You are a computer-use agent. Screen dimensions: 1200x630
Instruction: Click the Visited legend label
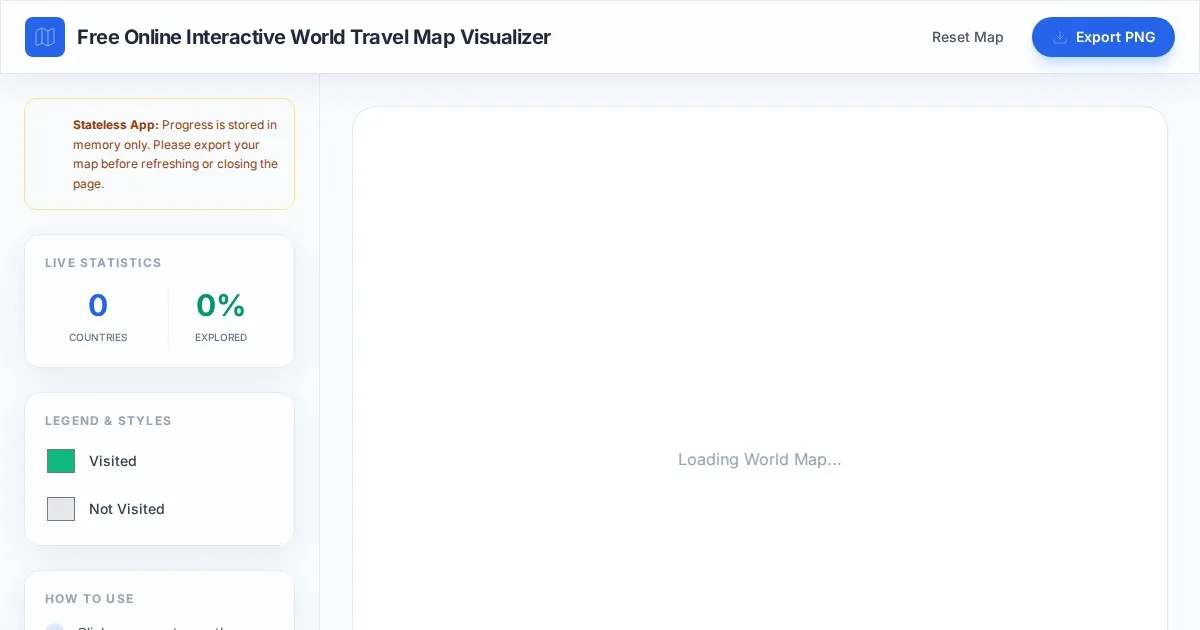(113, 461)
